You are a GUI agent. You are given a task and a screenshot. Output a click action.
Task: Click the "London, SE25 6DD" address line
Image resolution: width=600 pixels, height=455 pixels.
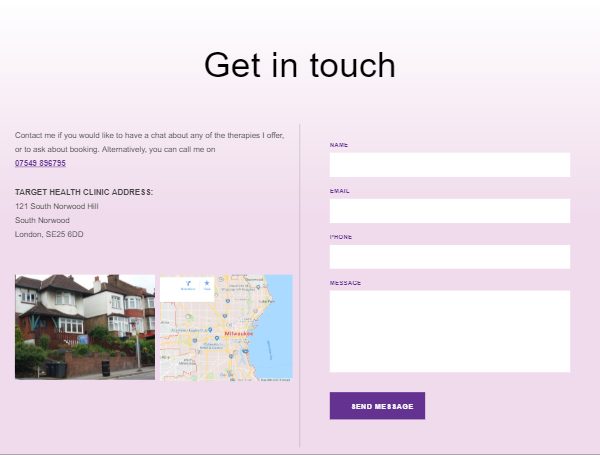tap(49, 234)
